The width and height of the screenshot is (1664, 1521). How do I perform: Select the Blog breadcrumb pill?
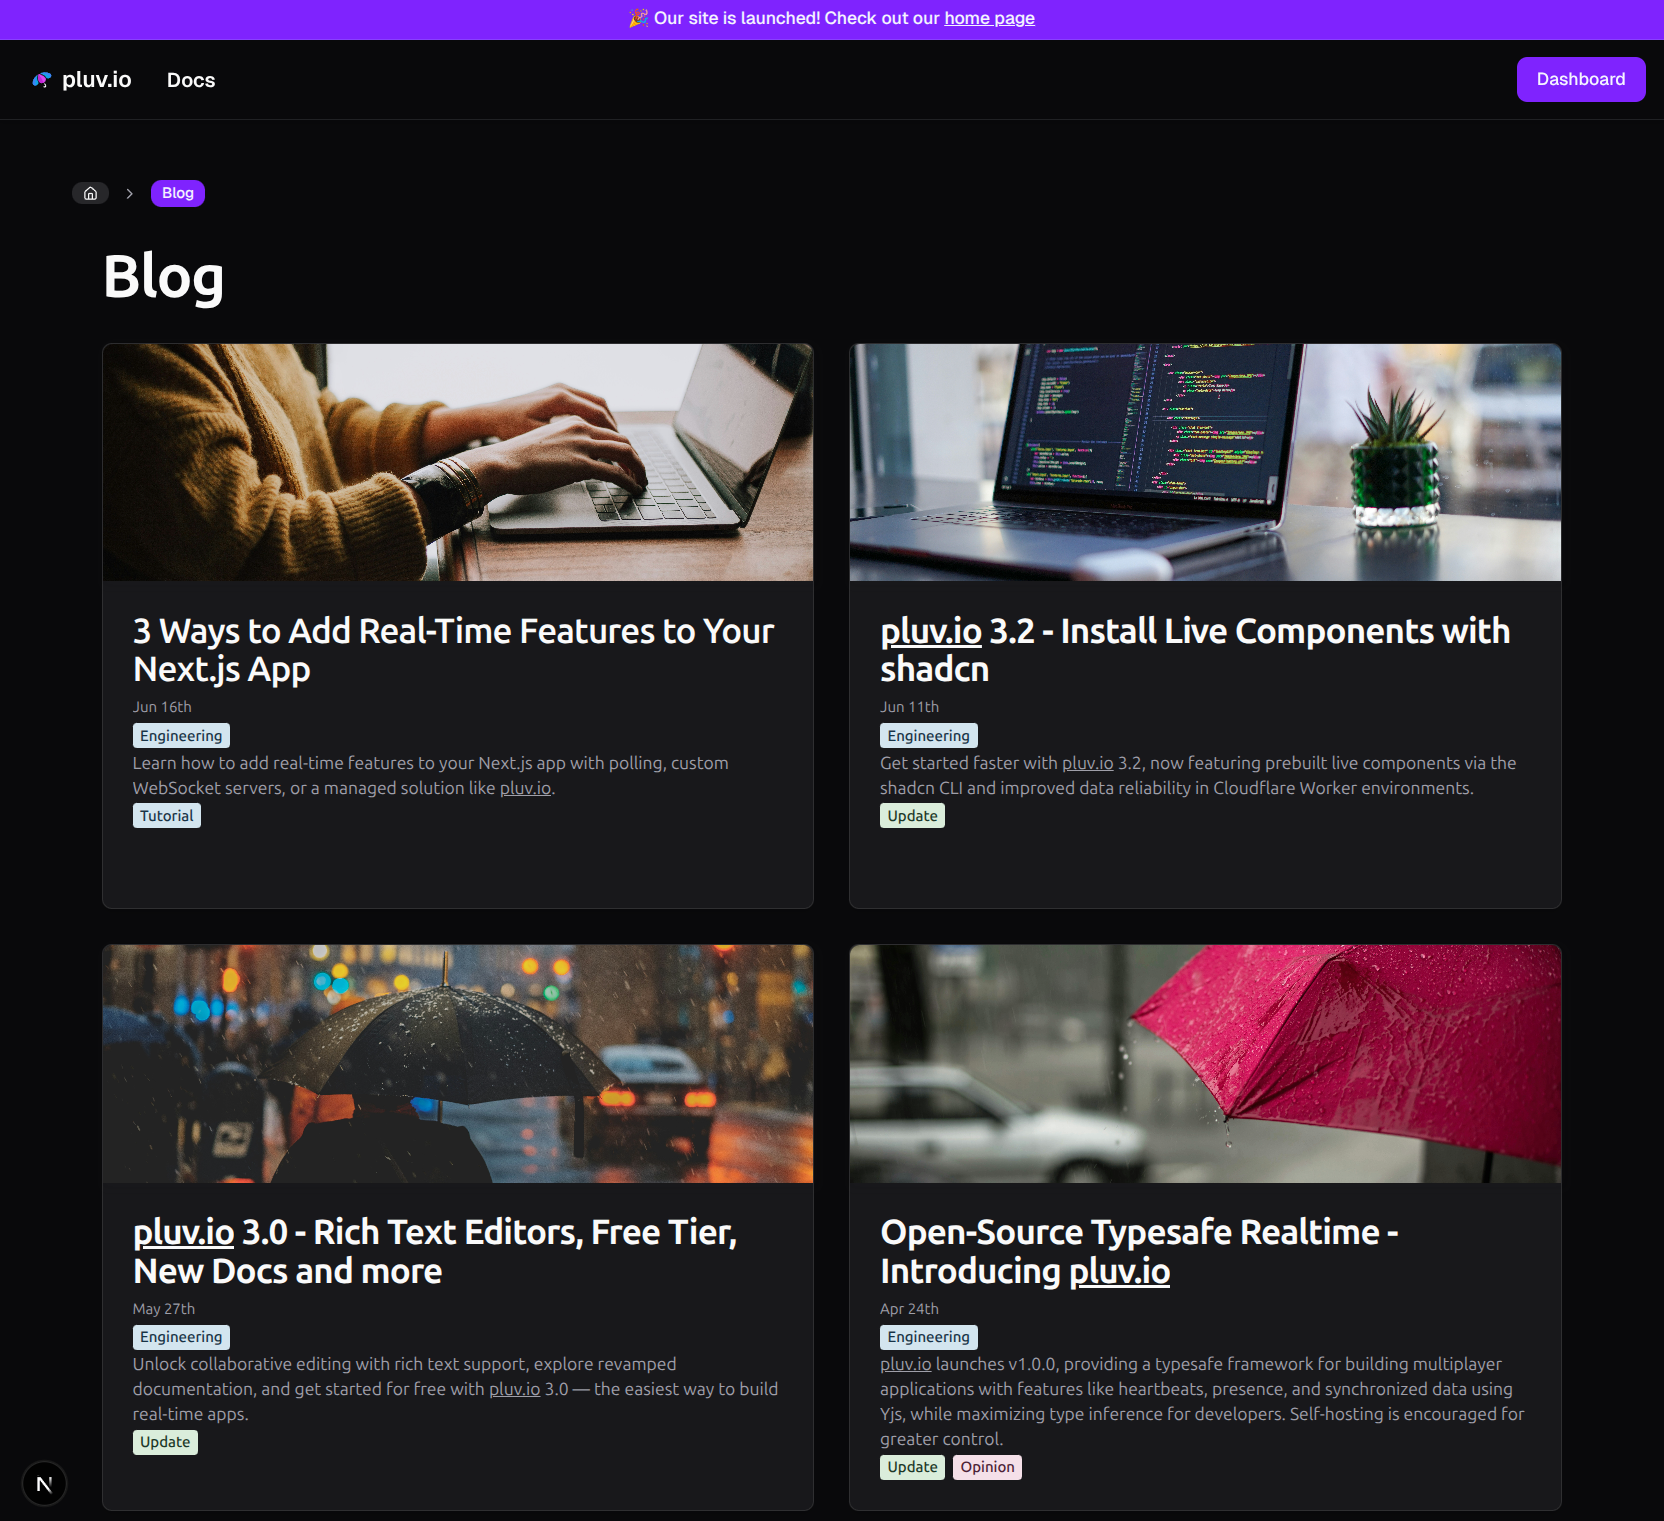[x=178, y=193]
